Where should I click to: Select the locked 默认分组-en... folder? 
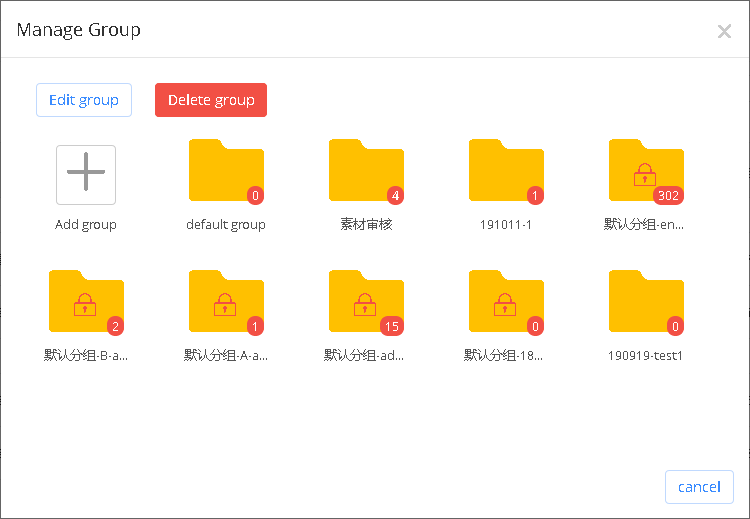[x=646, y=170]
